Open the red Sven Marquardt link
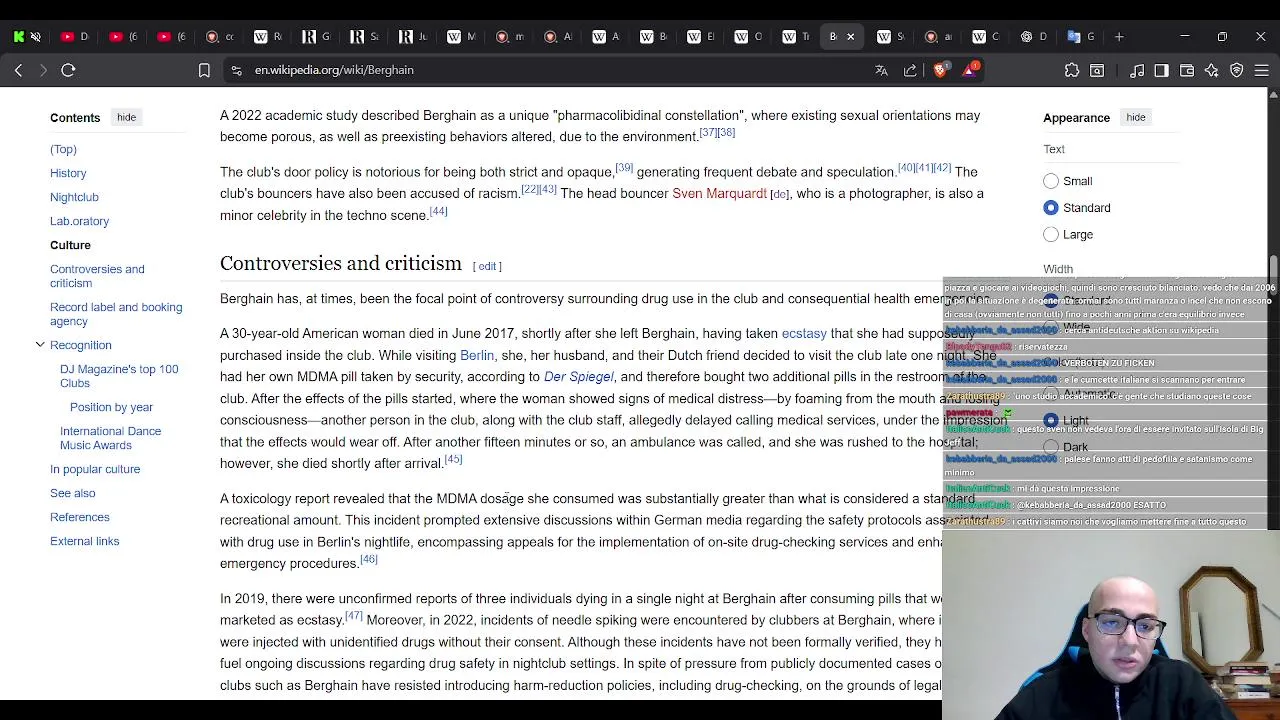The width and height of the screenshot is (1280, 720). click(x=719, y=193)
